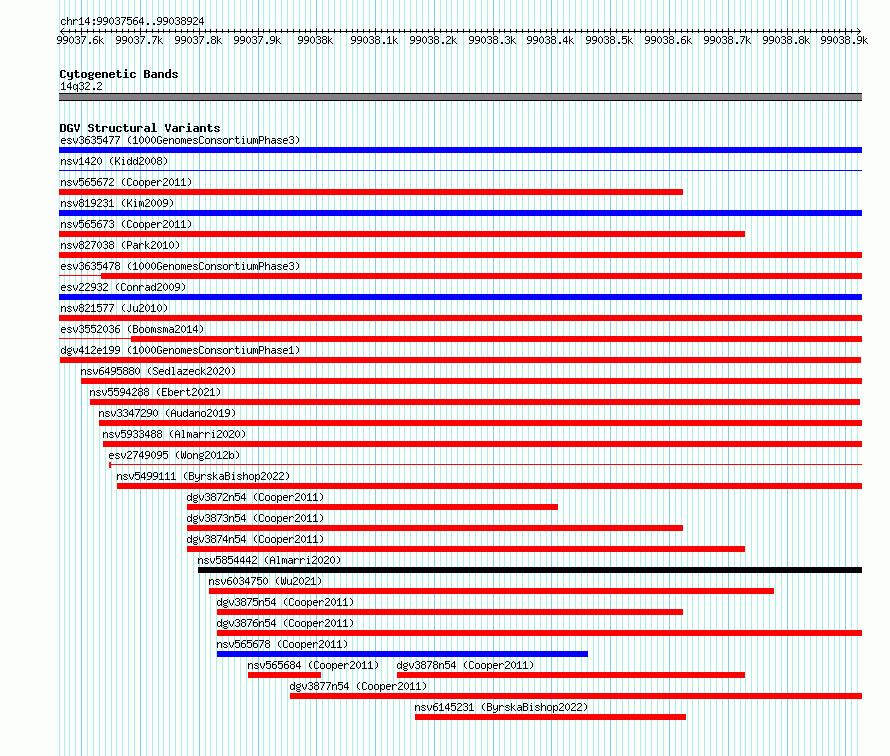Click nsv5854442 (Almarri2020) label
Viewport: 890px width, 756px height.
269,560
